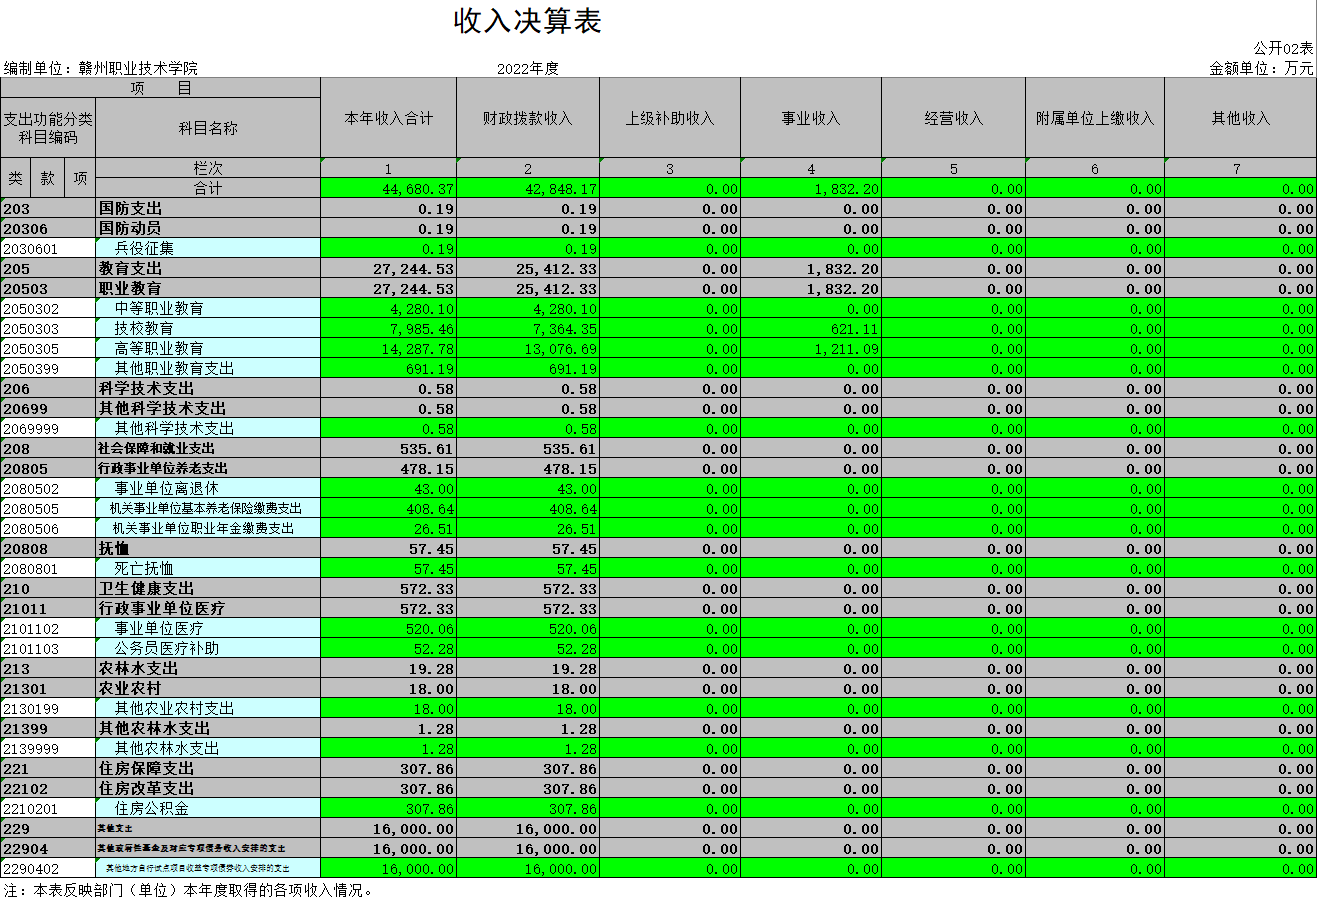The height and width of the screenshot is (904, 1318).
Task: Click the 收入决算表 title
Action: pos(527,21)
